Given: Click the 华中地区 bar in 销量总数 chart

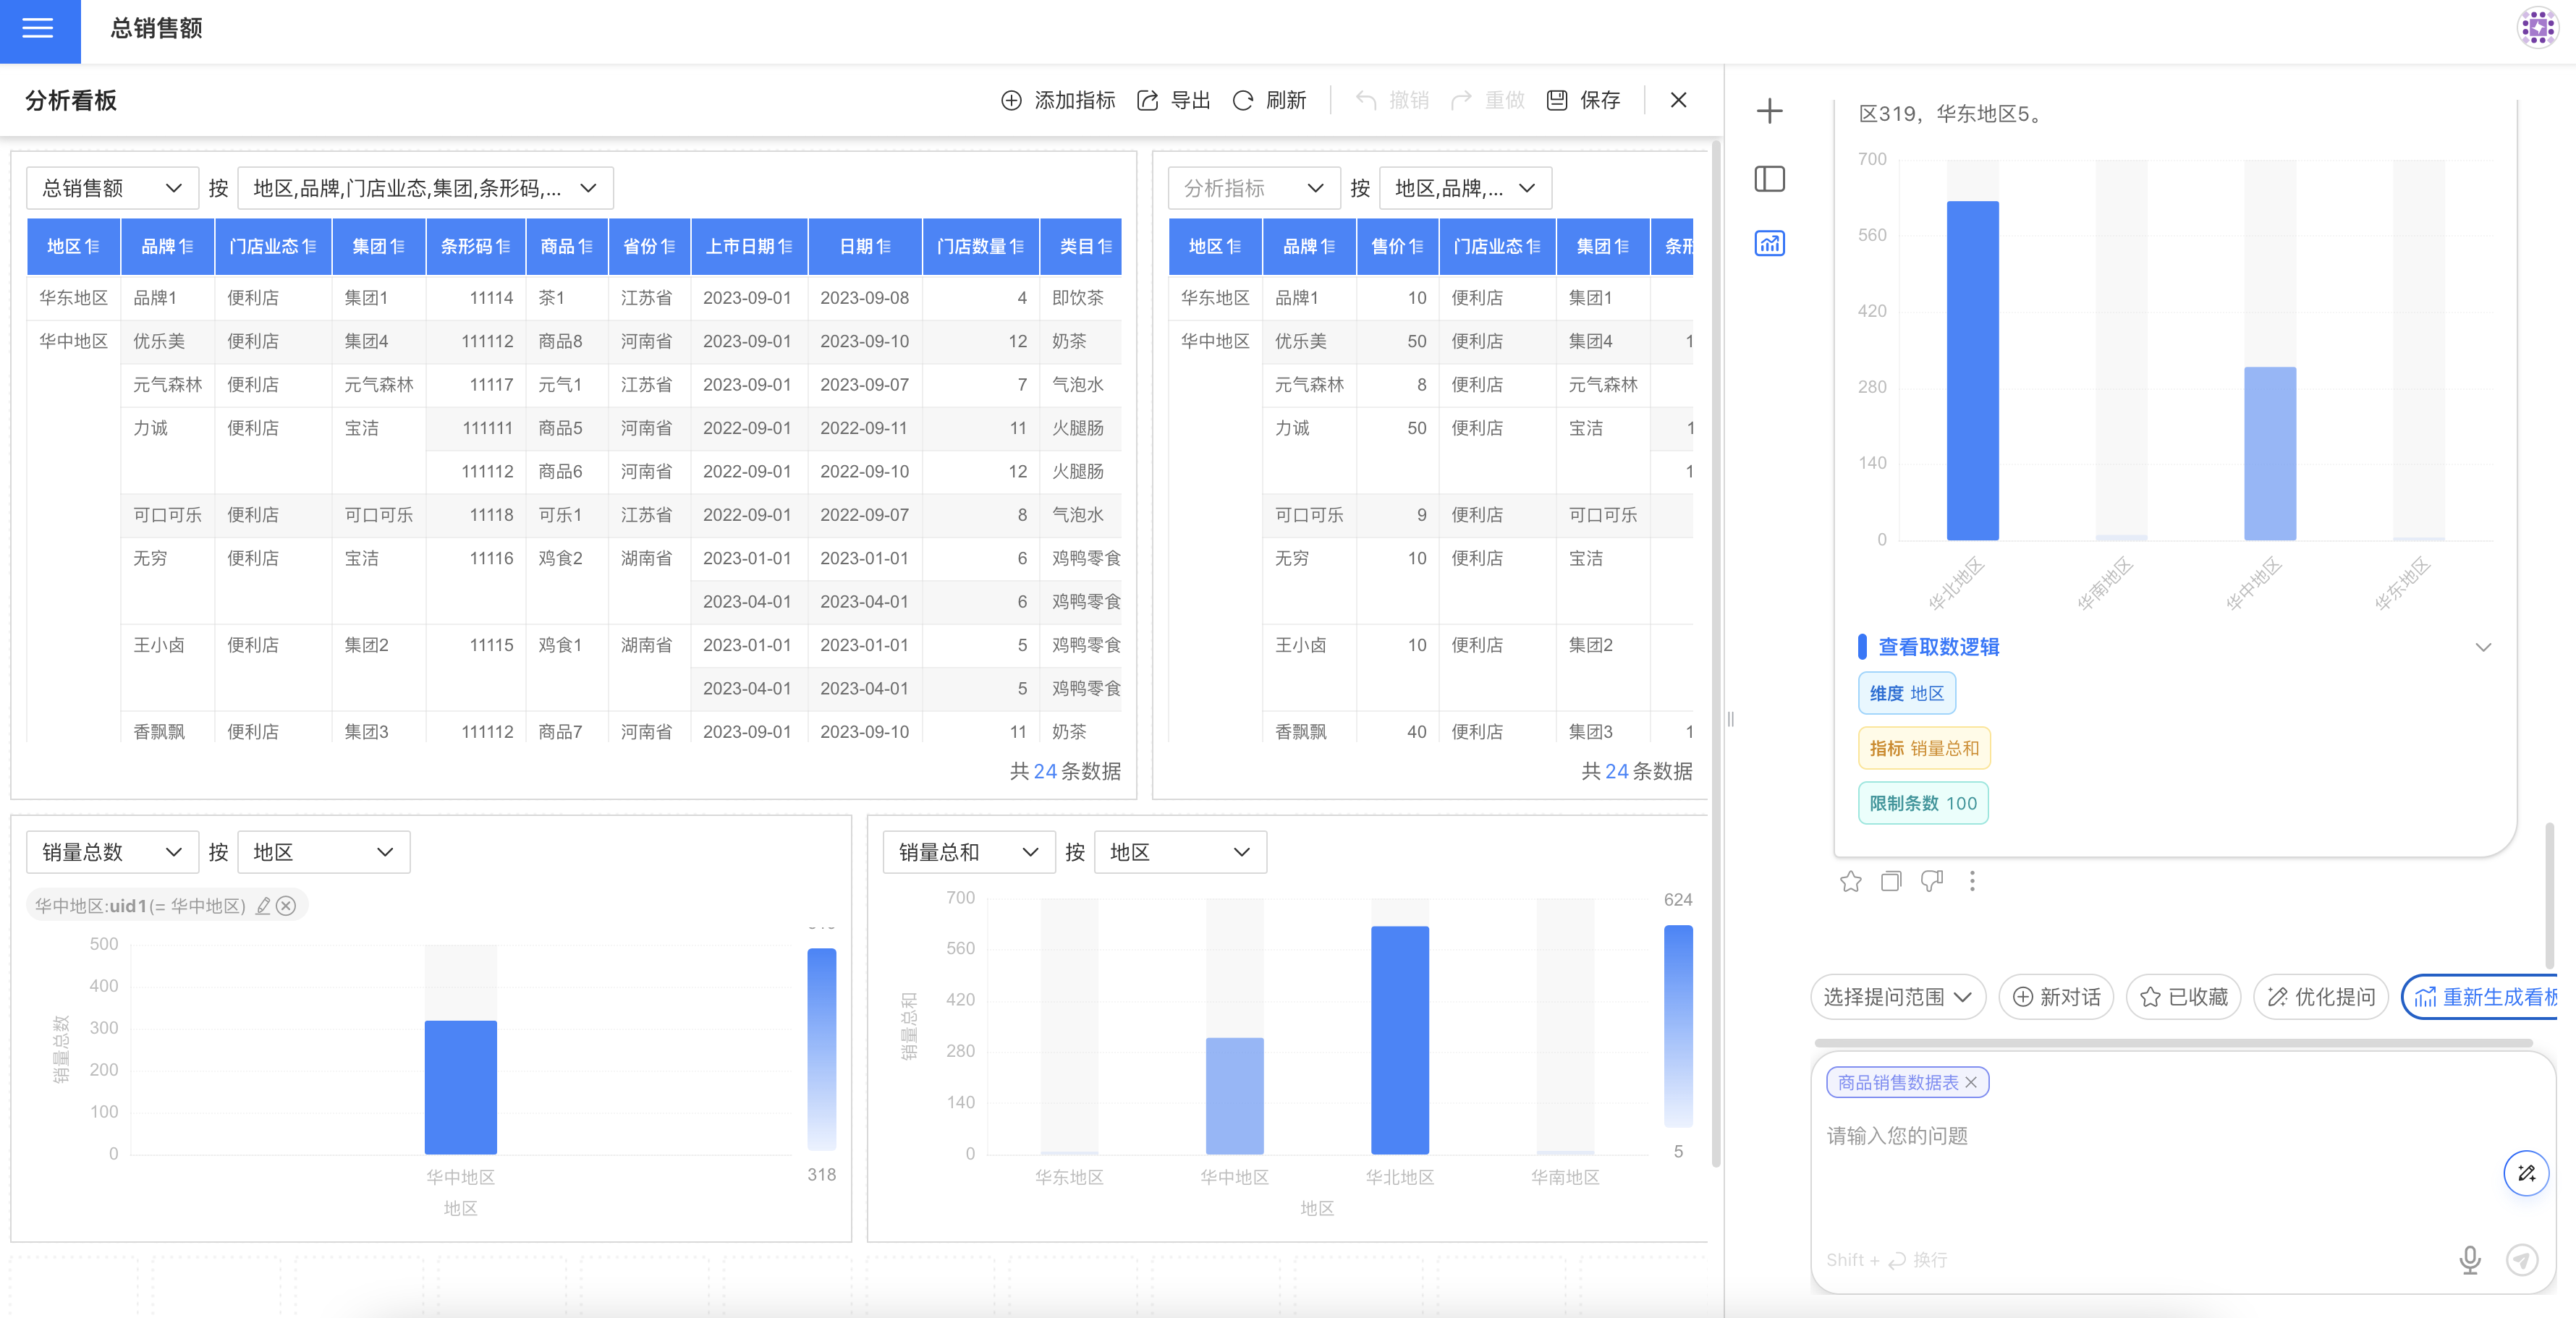Looking at the screenshot, I should pyautogui.click(x=460, y=1087).
